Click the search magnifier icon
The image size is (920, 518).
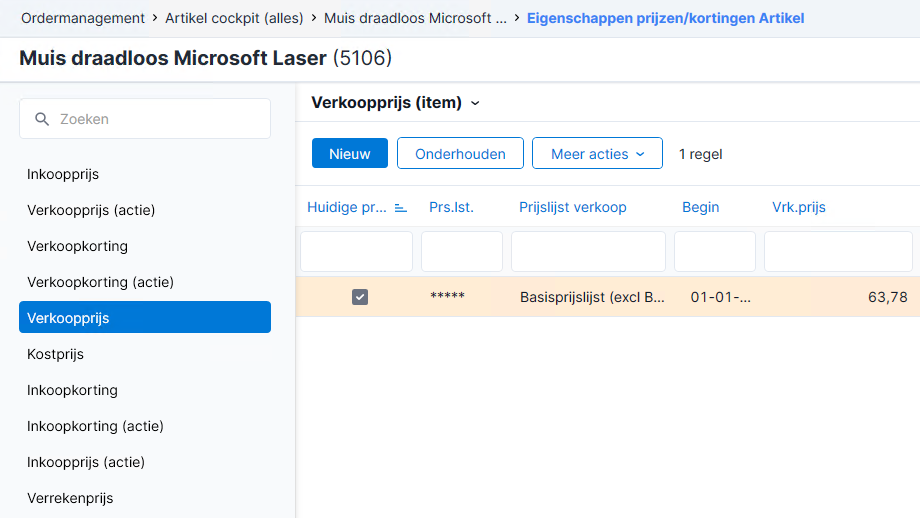click(42, 119)
